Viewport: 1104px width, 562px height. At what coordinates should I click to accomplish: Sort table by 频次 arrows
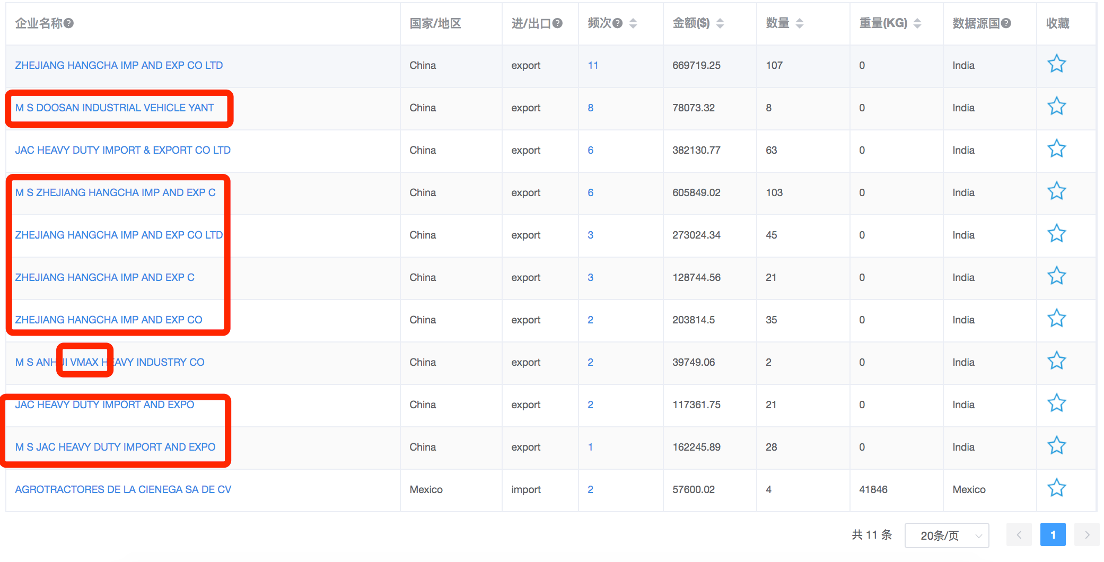coord(633,23)
